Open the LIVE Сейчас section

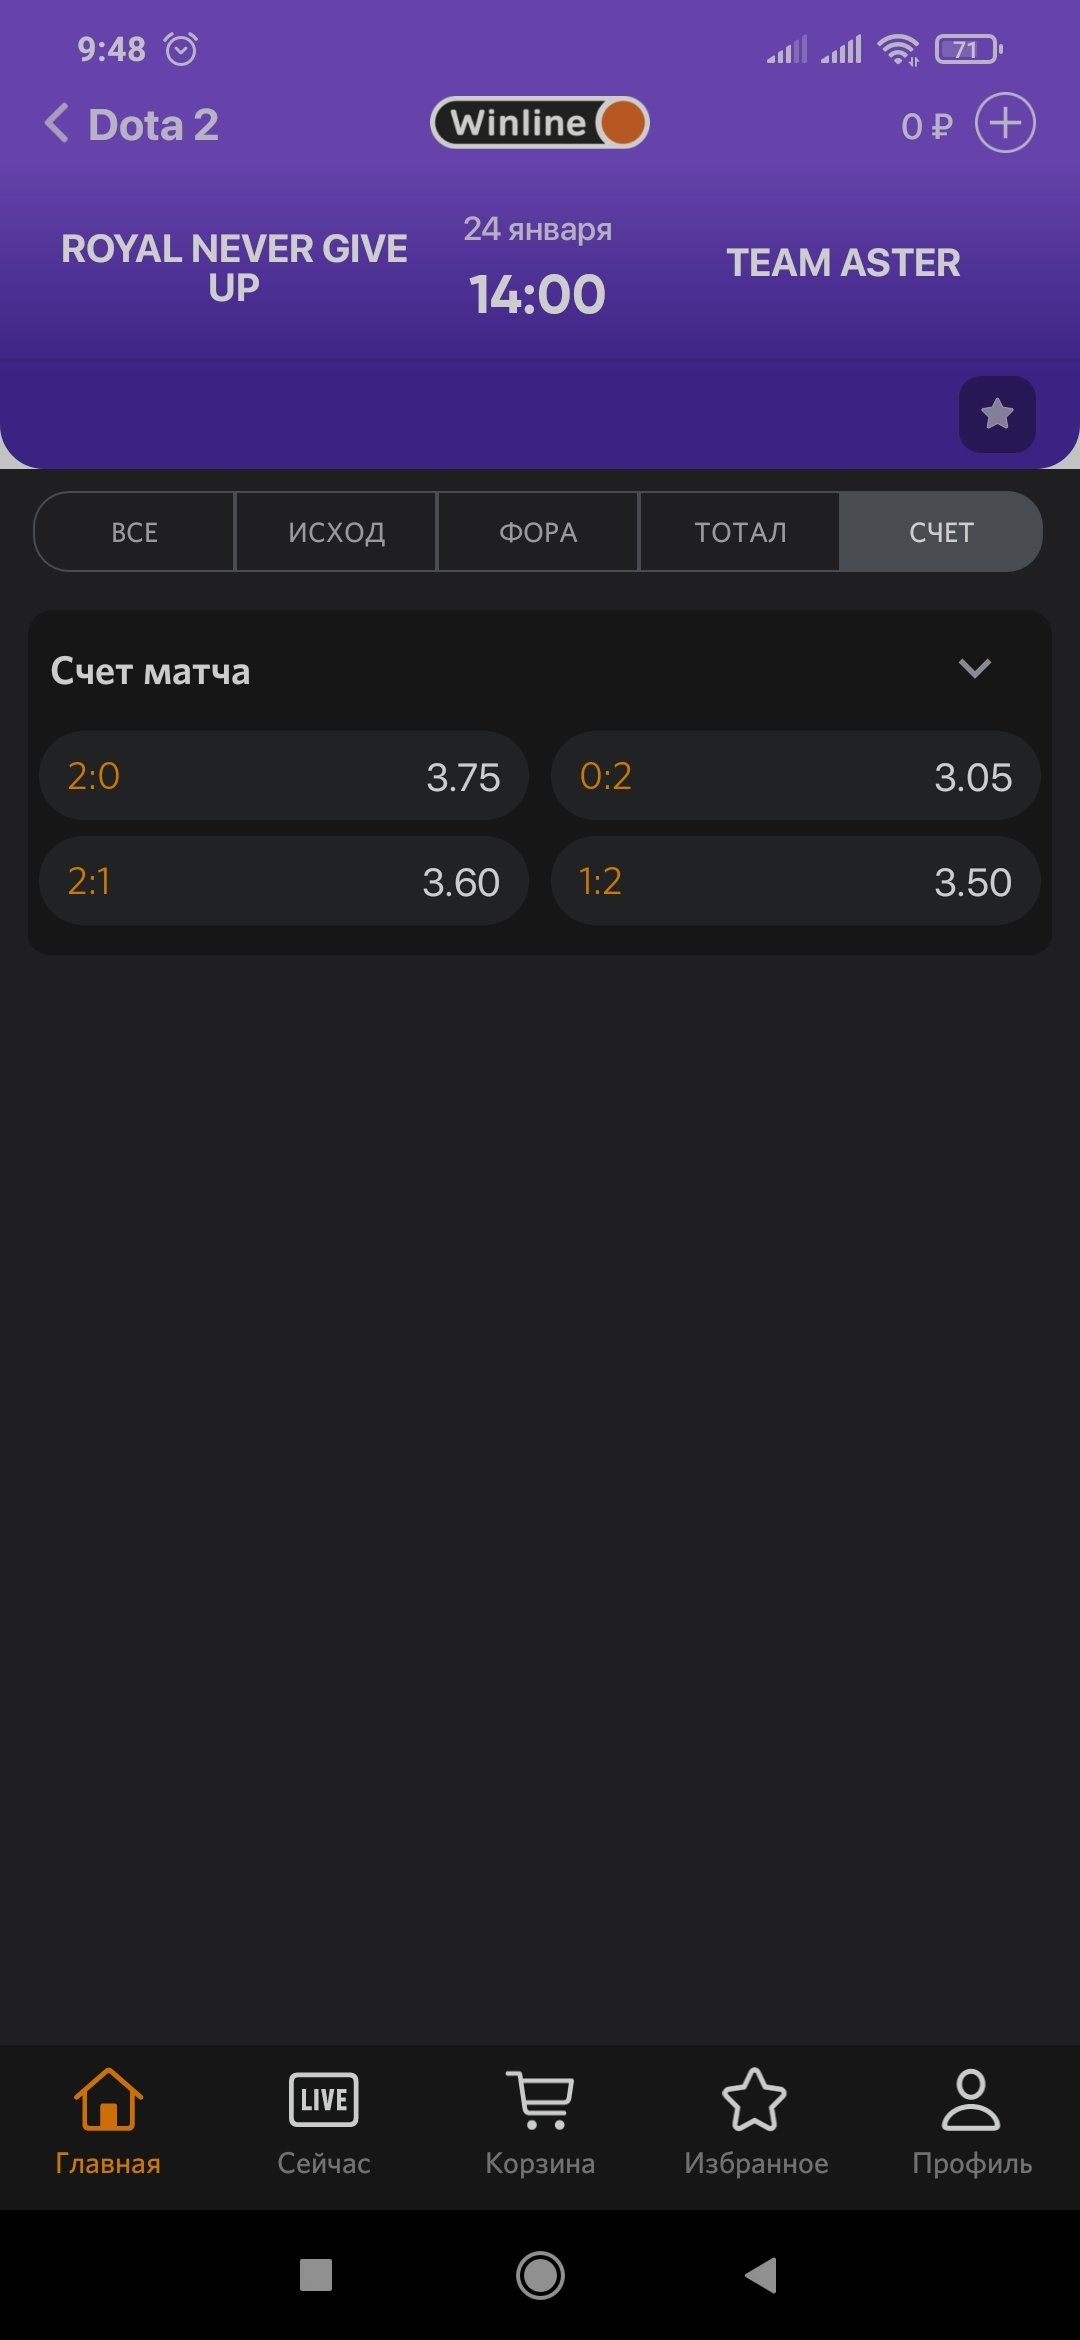324,2120
